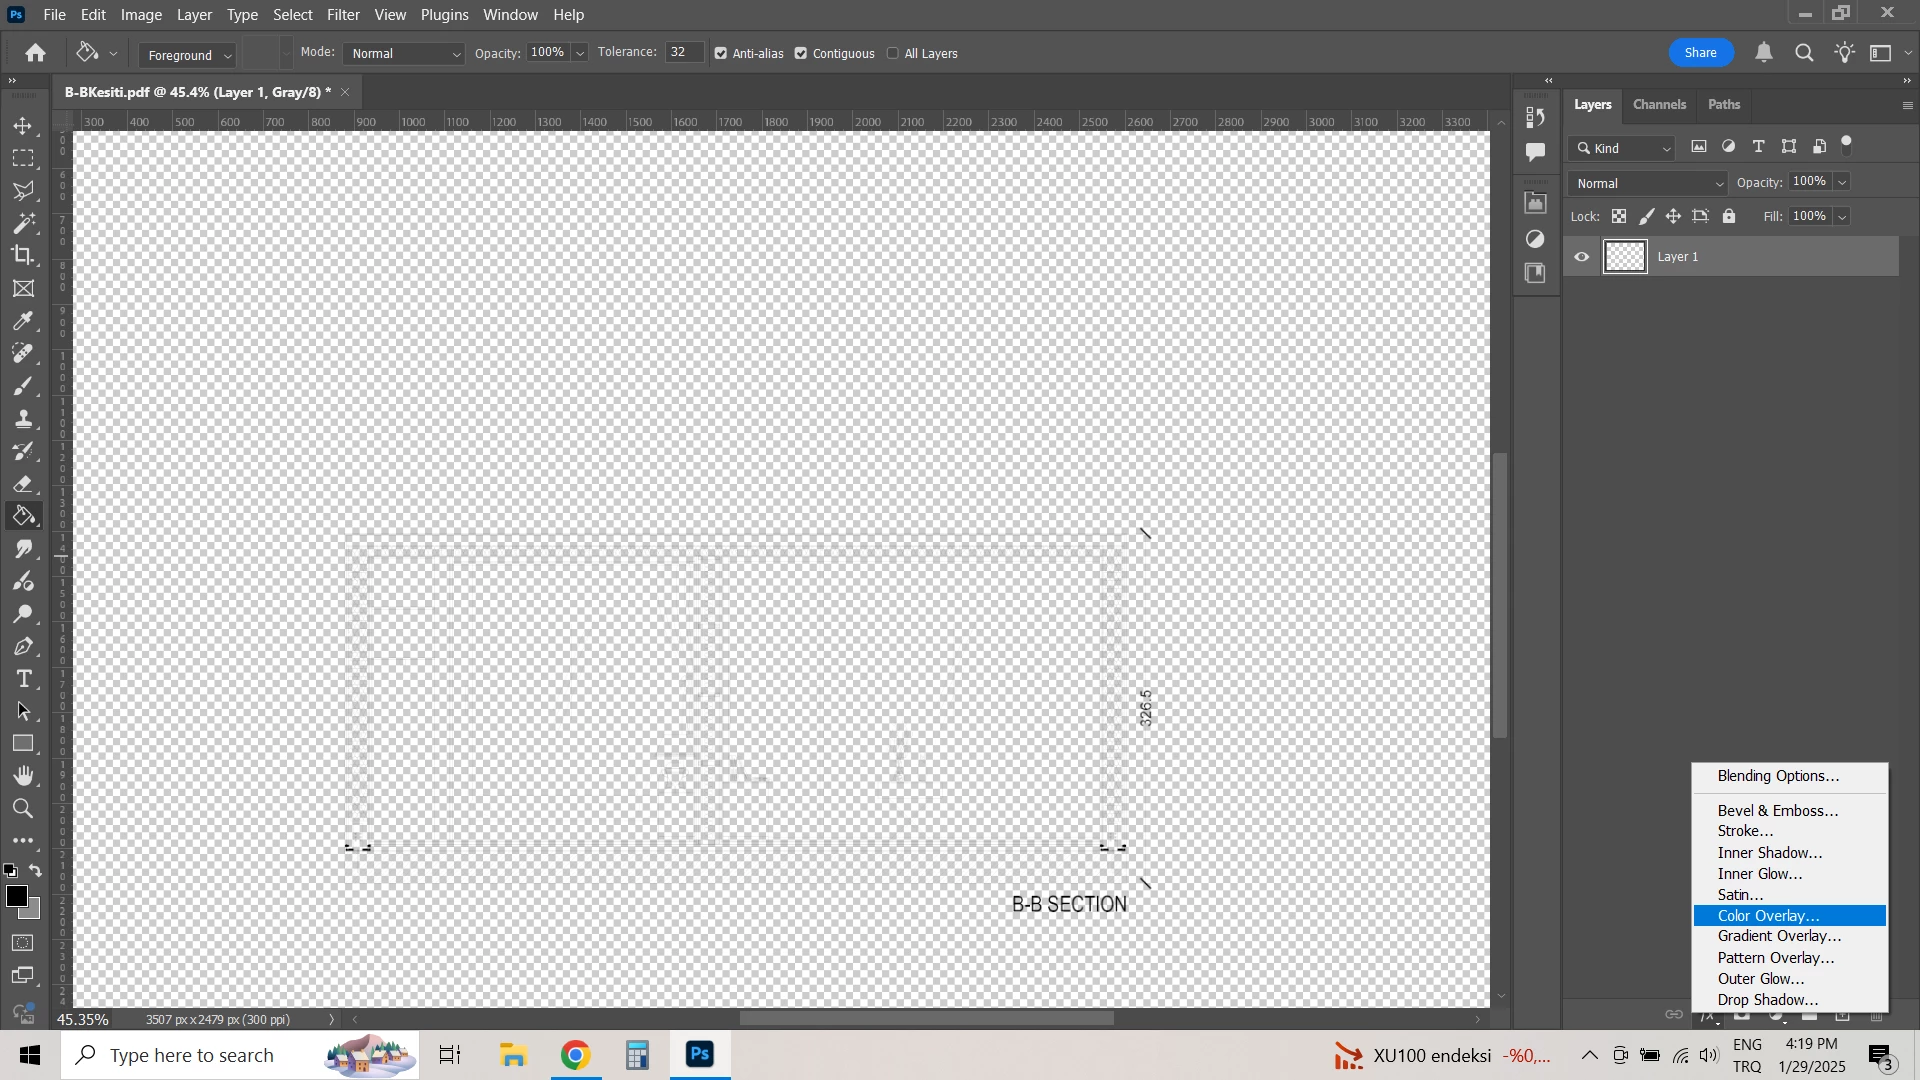
Task: Choose Color Overlay from the effects menu
Action: (1767, 916)
